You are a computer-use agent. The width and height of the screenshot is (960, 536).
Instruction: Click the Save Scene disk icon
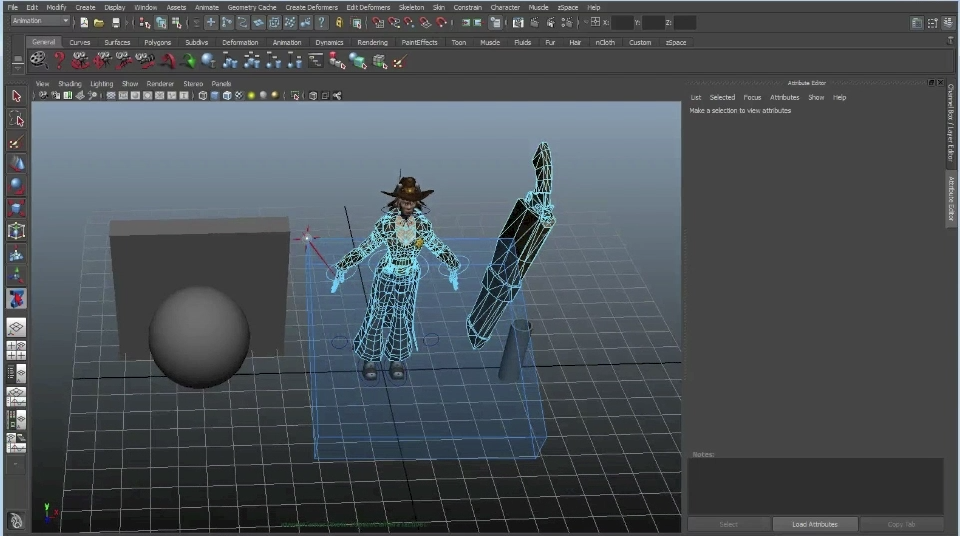tap(115, 23)
